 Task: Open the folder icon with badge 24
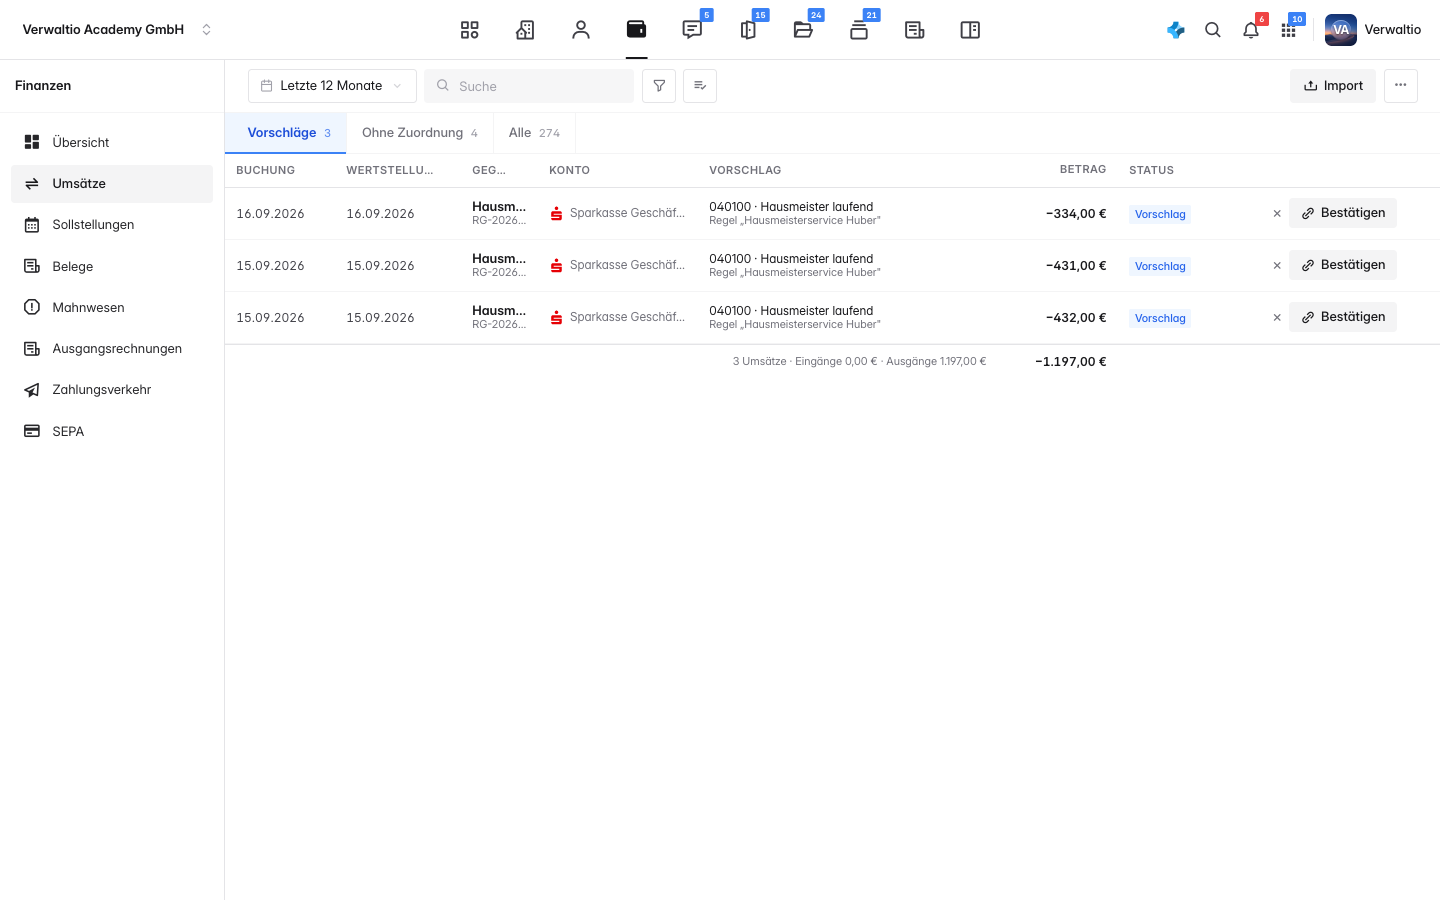(x=803, y=30)
